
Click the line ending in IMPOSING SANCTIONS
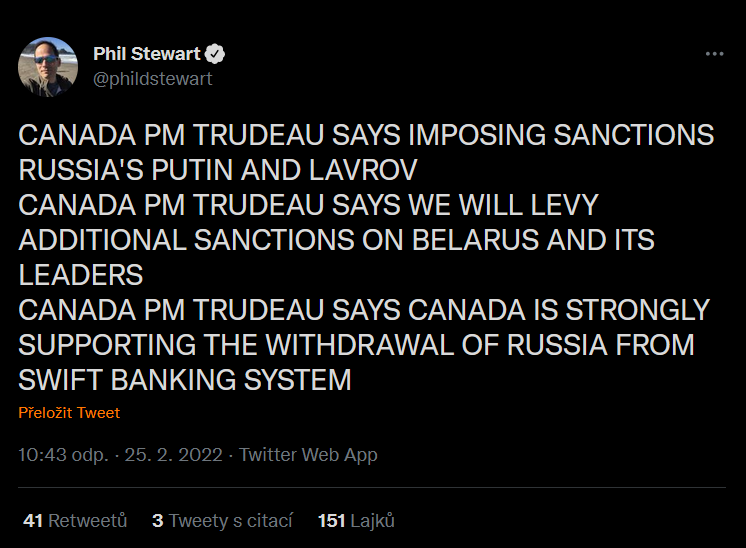[366, 135]
